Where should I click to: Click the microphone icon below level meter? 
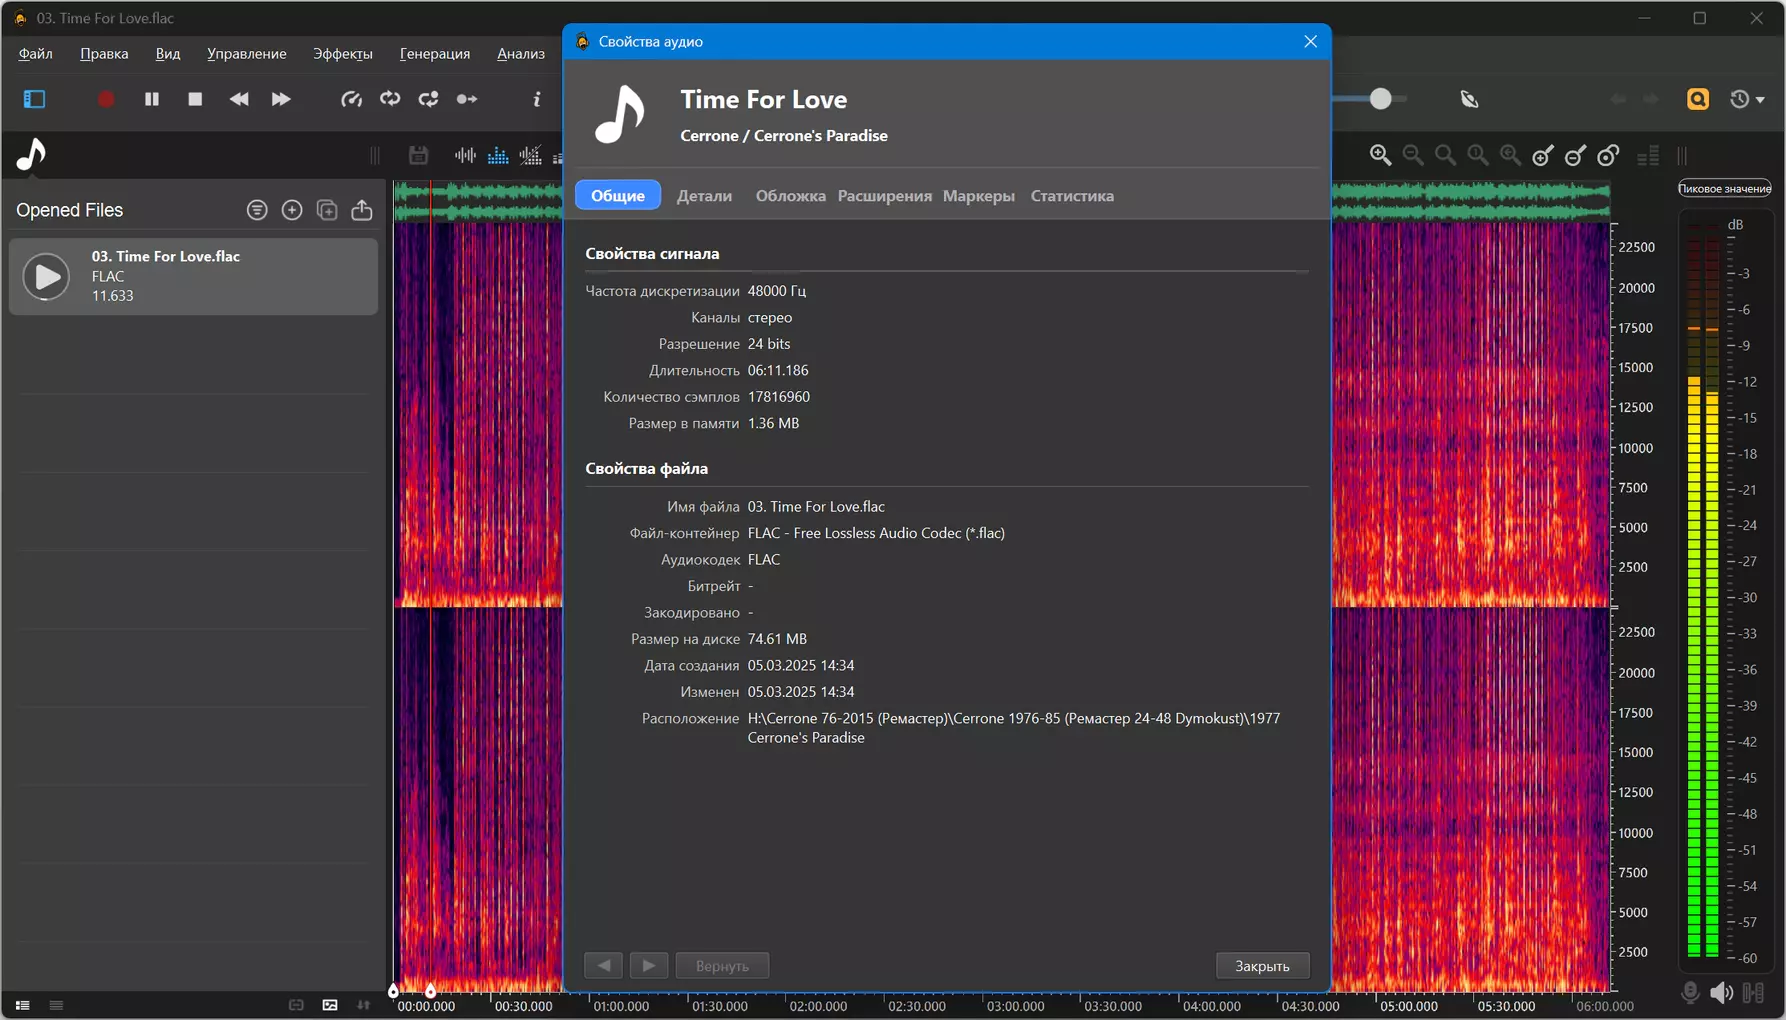(1690, 992)
